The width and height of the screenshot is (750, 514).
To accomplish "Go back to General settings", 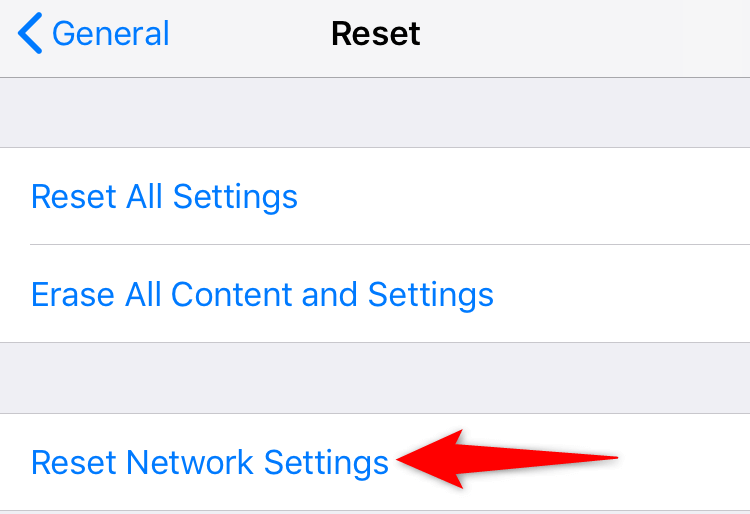I will click(93, 33).
